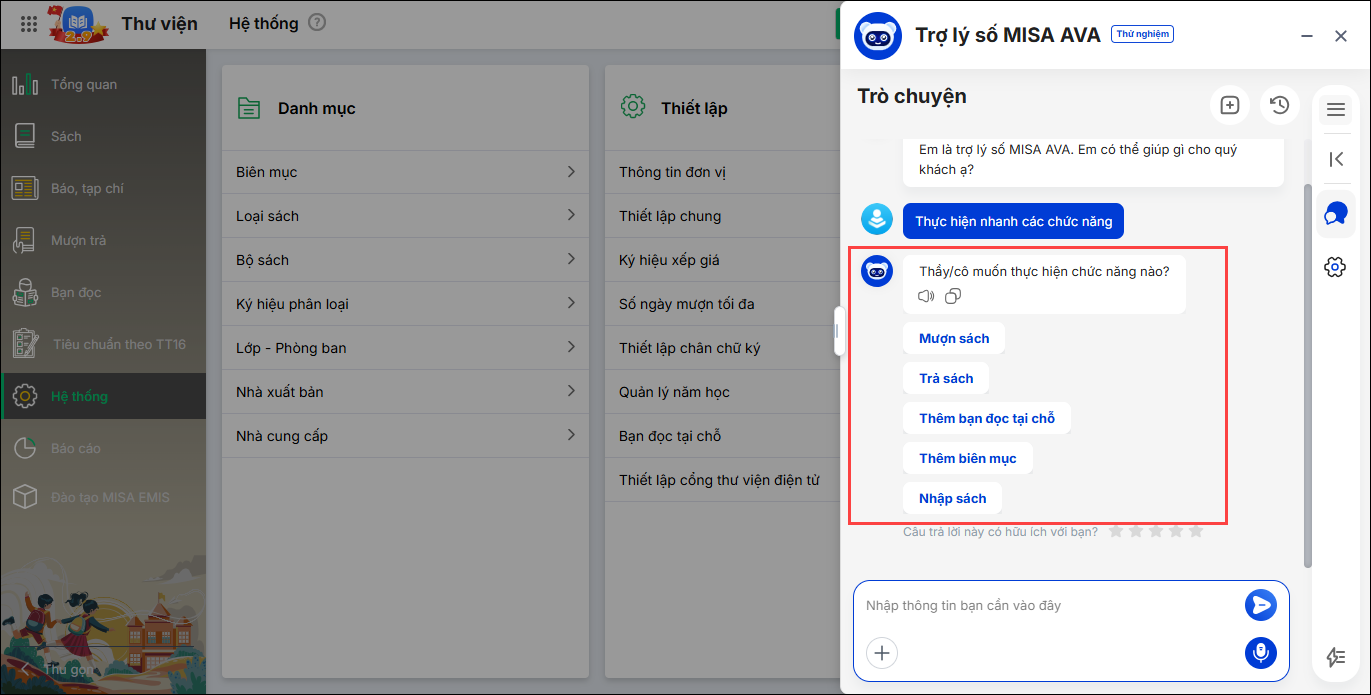The image size is (1371, 695).
Task: Open Thông tin đơn vị setting
Action: click(672, 172)
